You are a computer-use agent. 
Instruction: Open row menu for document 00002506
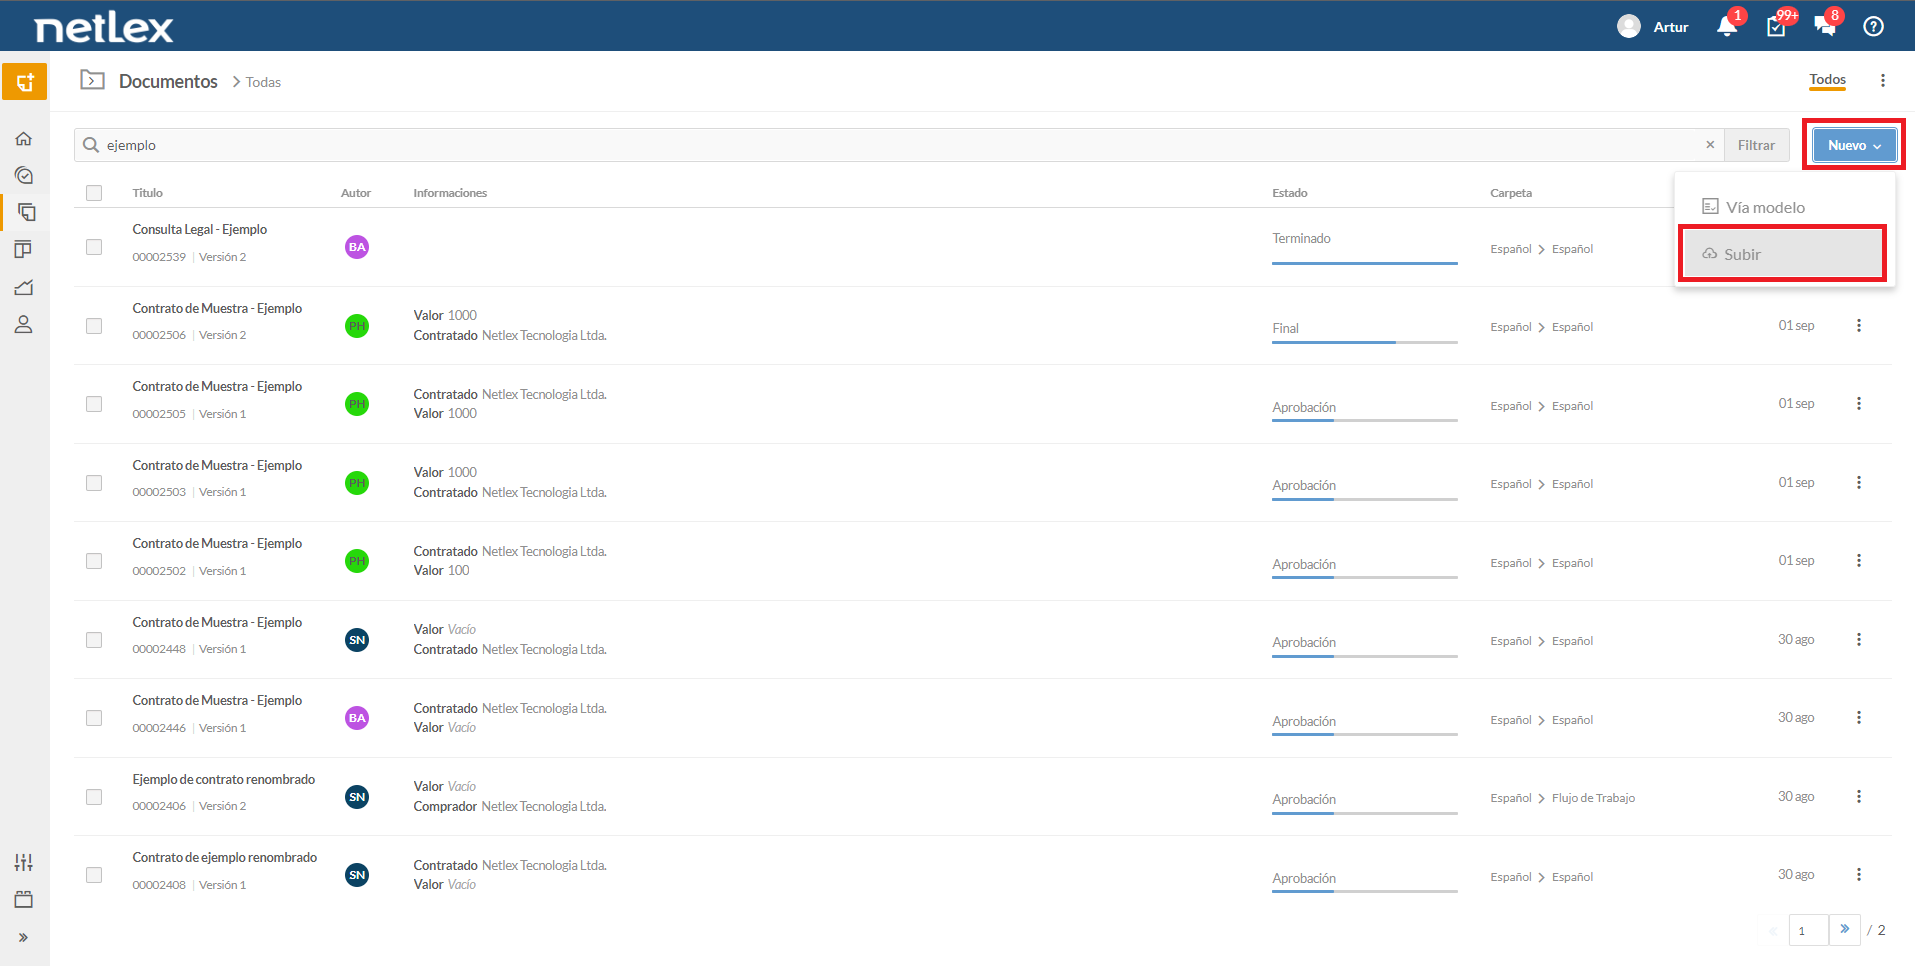tap(1859, 326)
